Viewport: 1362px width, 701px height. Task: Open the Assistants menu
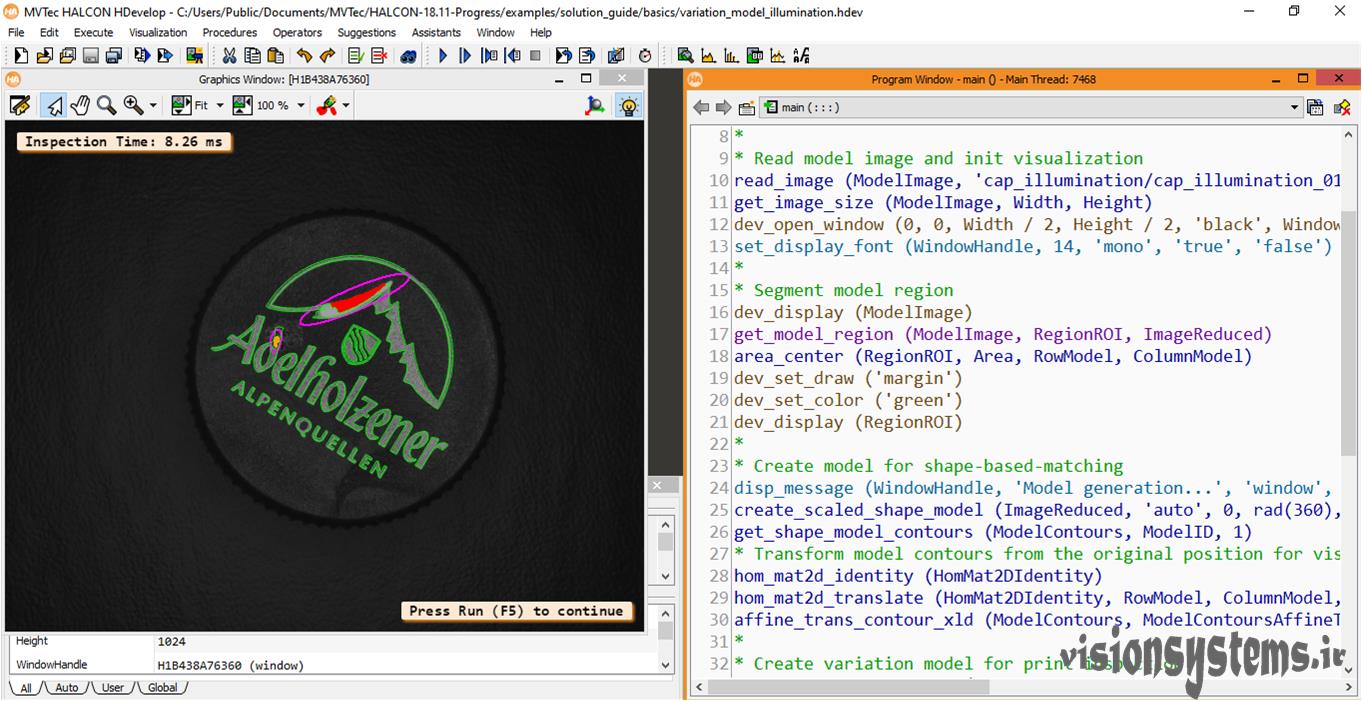[x=436, y=32]
